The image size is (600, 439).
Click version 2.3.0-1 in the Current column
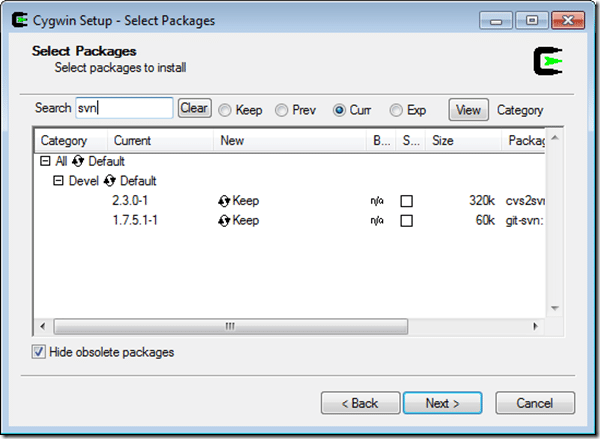point(130,201)
